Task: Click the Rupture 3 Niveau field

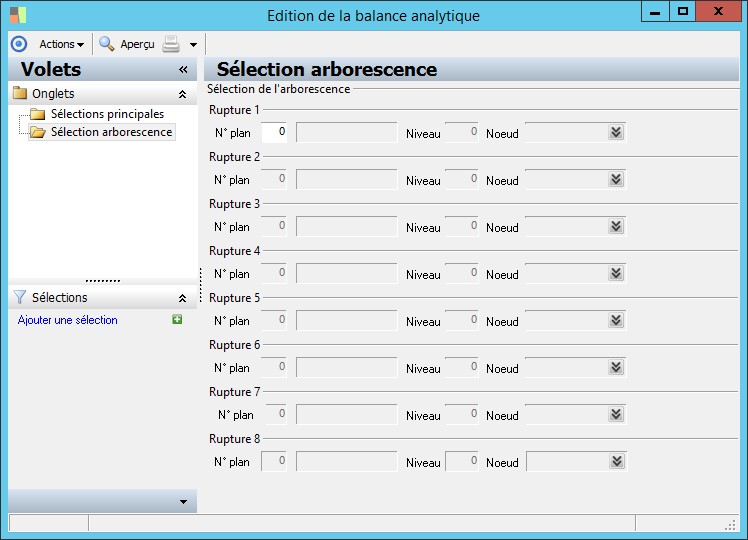Action: [x=462, y=226]
